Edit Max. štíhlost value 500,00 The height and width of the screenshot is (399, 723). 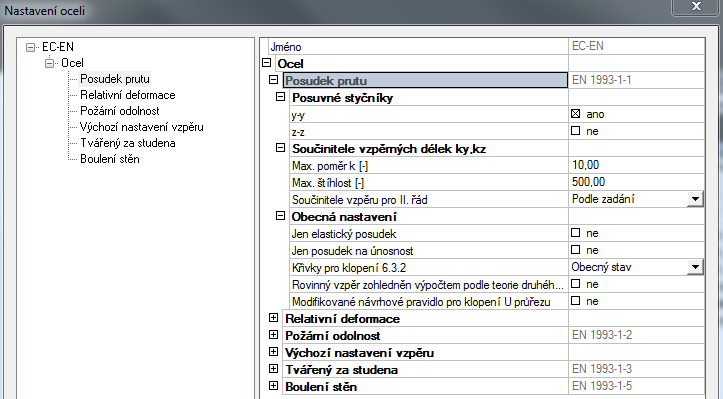pos(636,182)
